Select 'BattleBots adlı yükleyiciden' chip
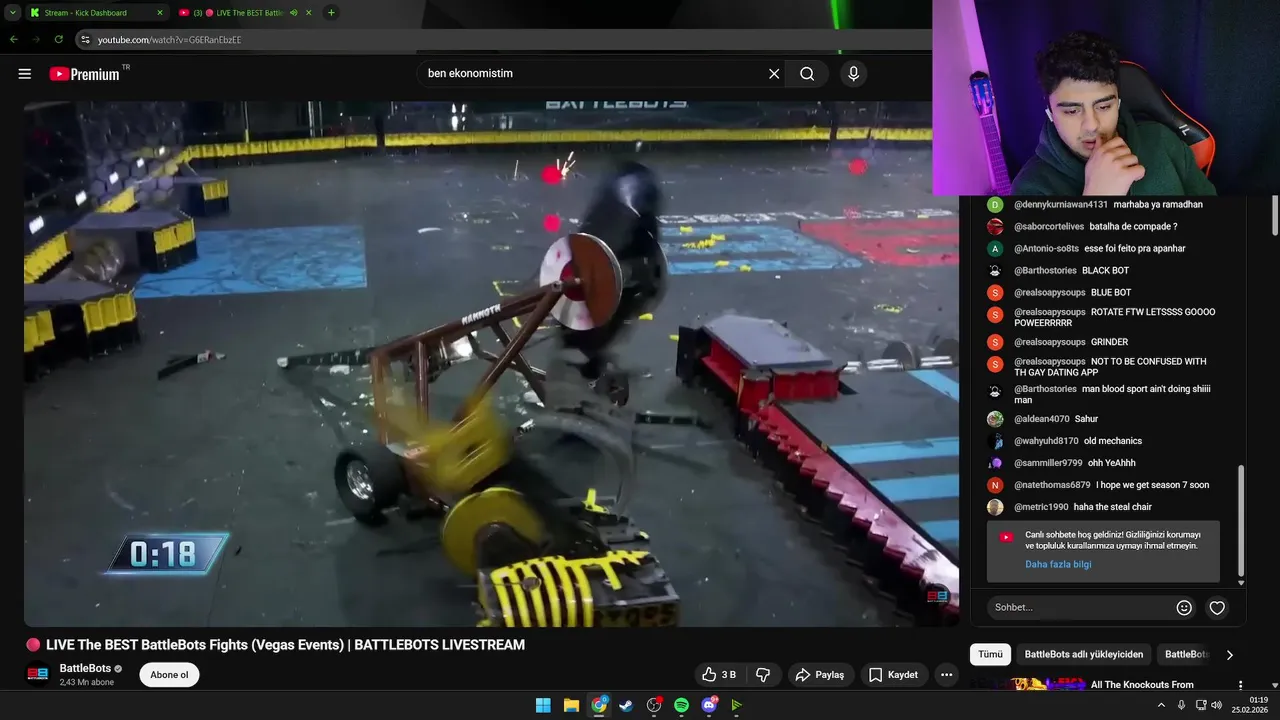Image resolution: width=1280 pixels, height=720 pixels. pyautogui.click(x=1084, y=654)
